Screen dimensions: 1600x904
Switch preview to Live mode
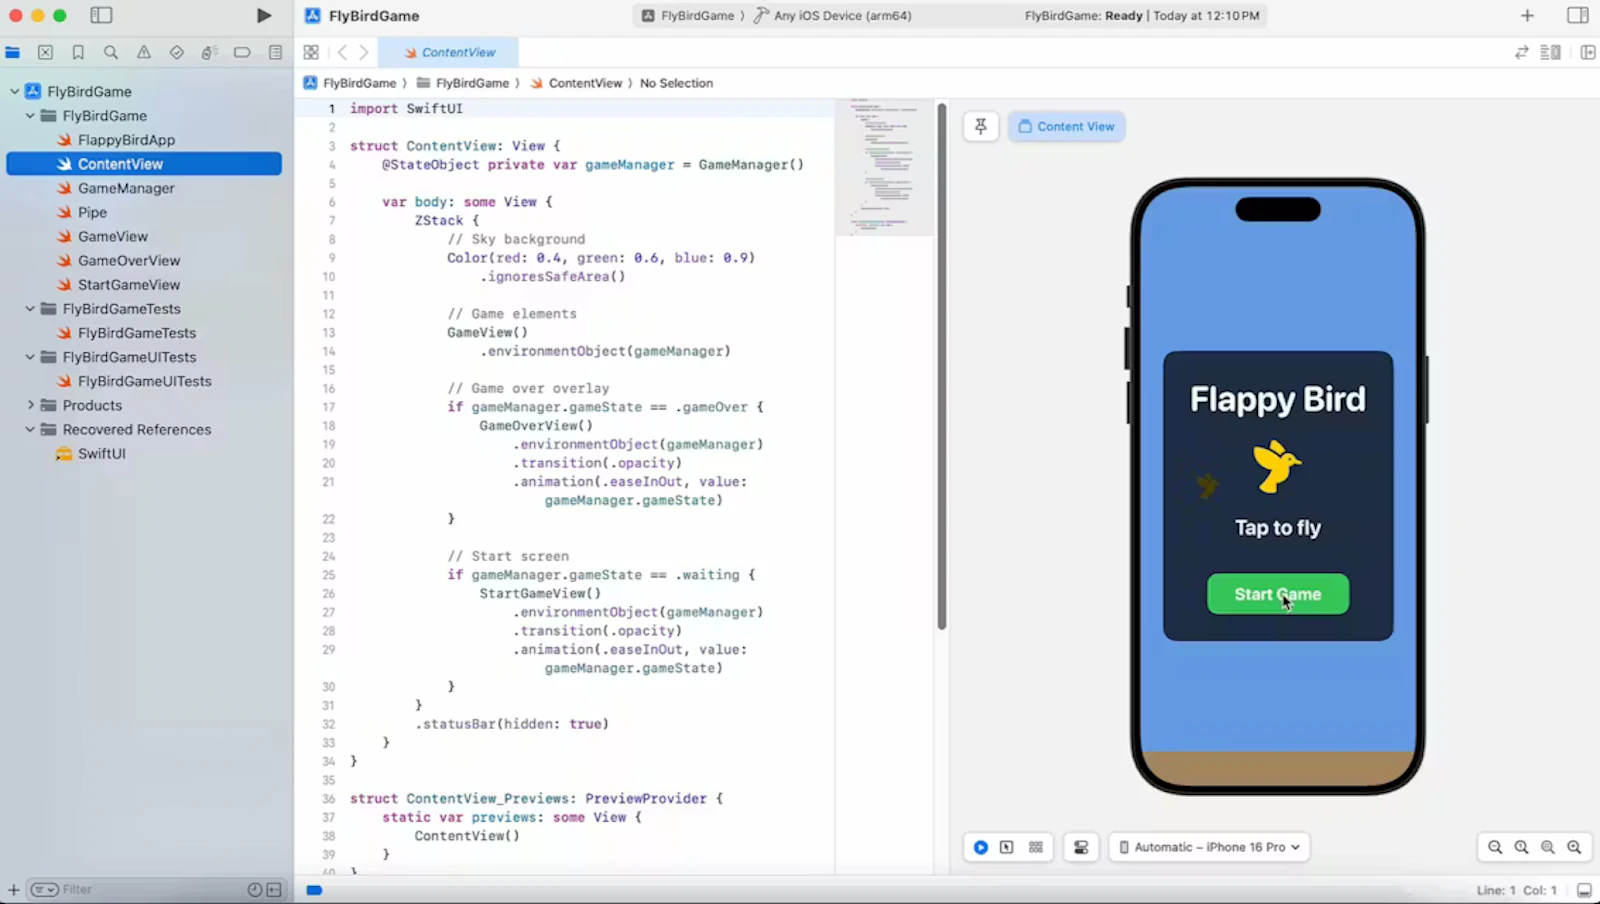981,847
